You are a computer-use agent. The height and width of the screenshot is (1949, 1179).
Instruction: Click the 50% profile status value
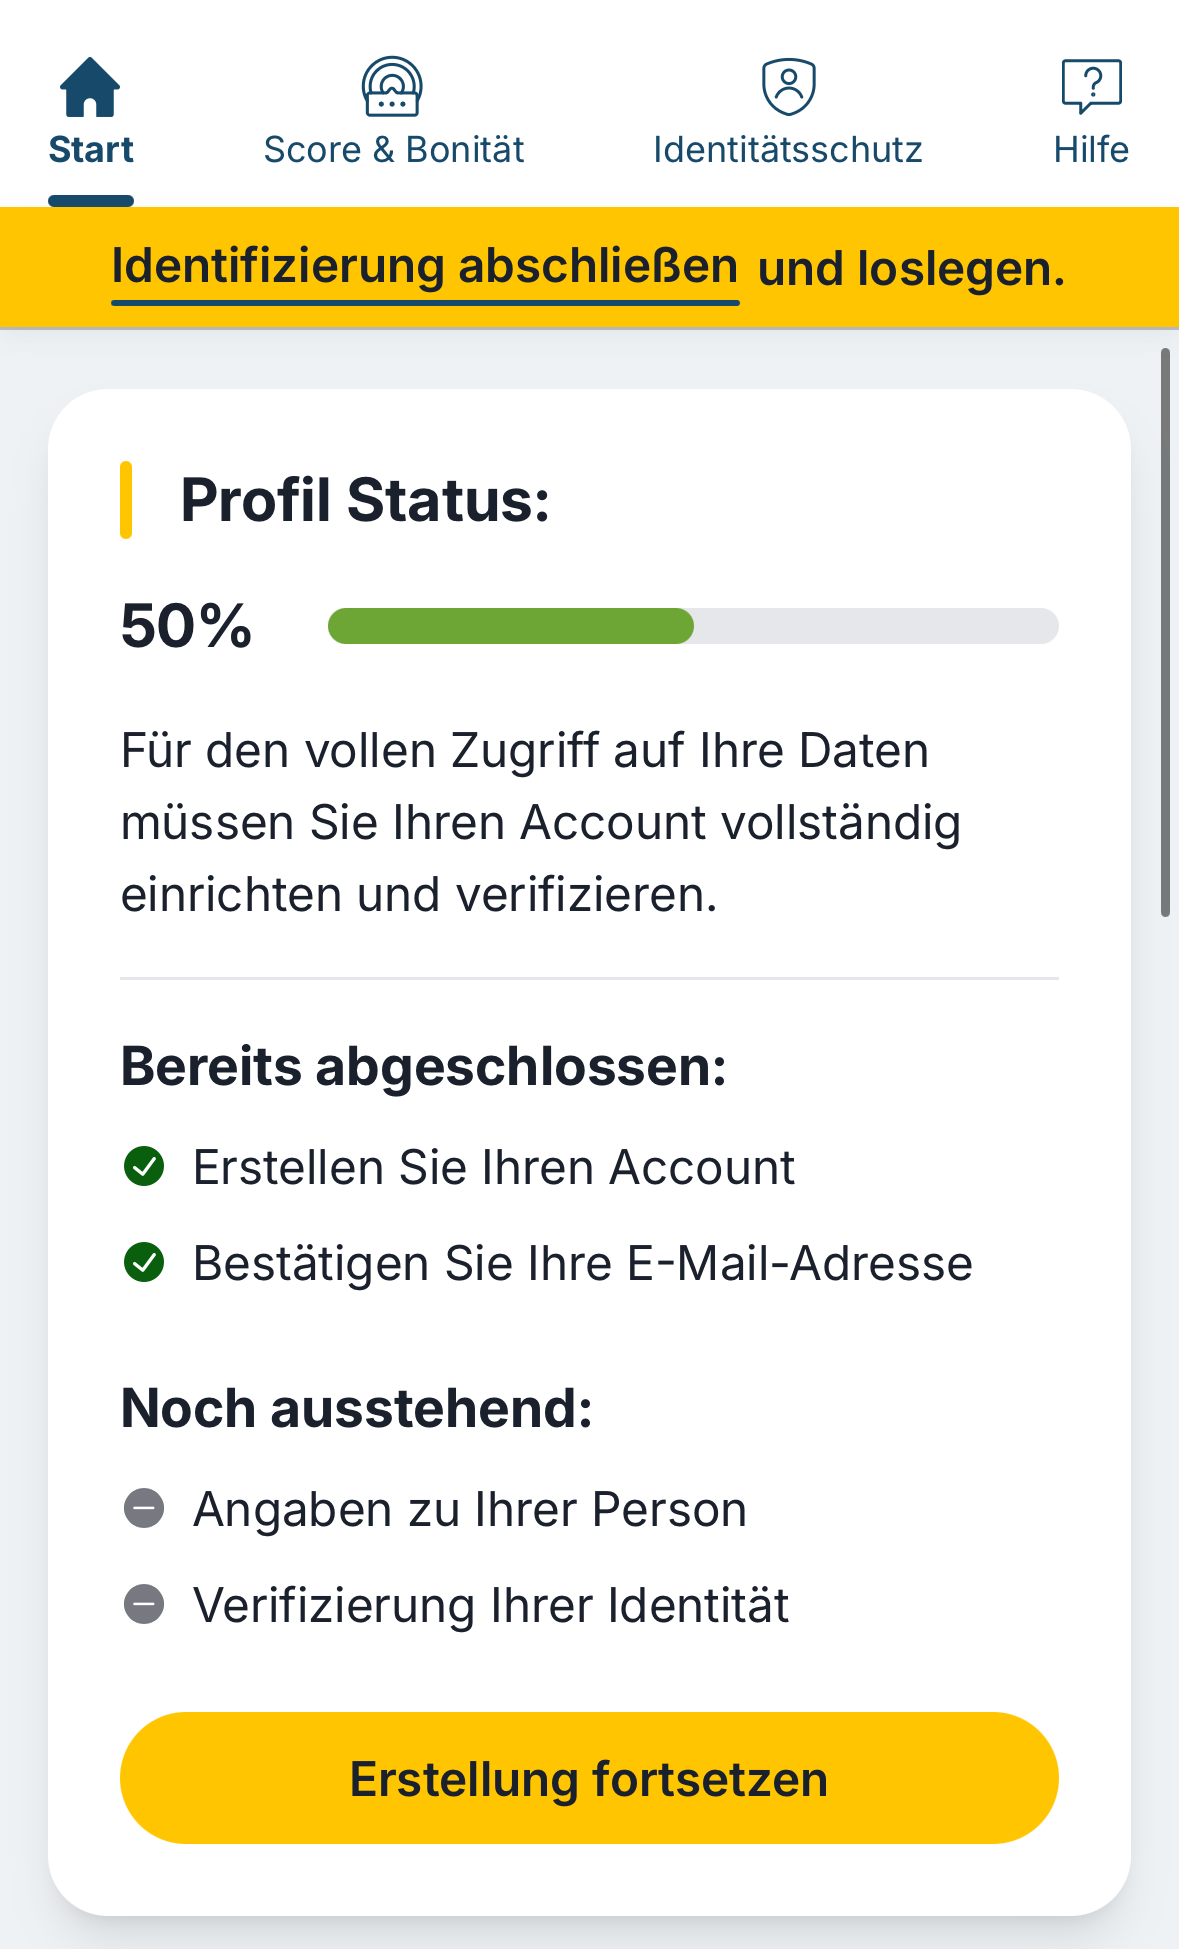point(186,626)
